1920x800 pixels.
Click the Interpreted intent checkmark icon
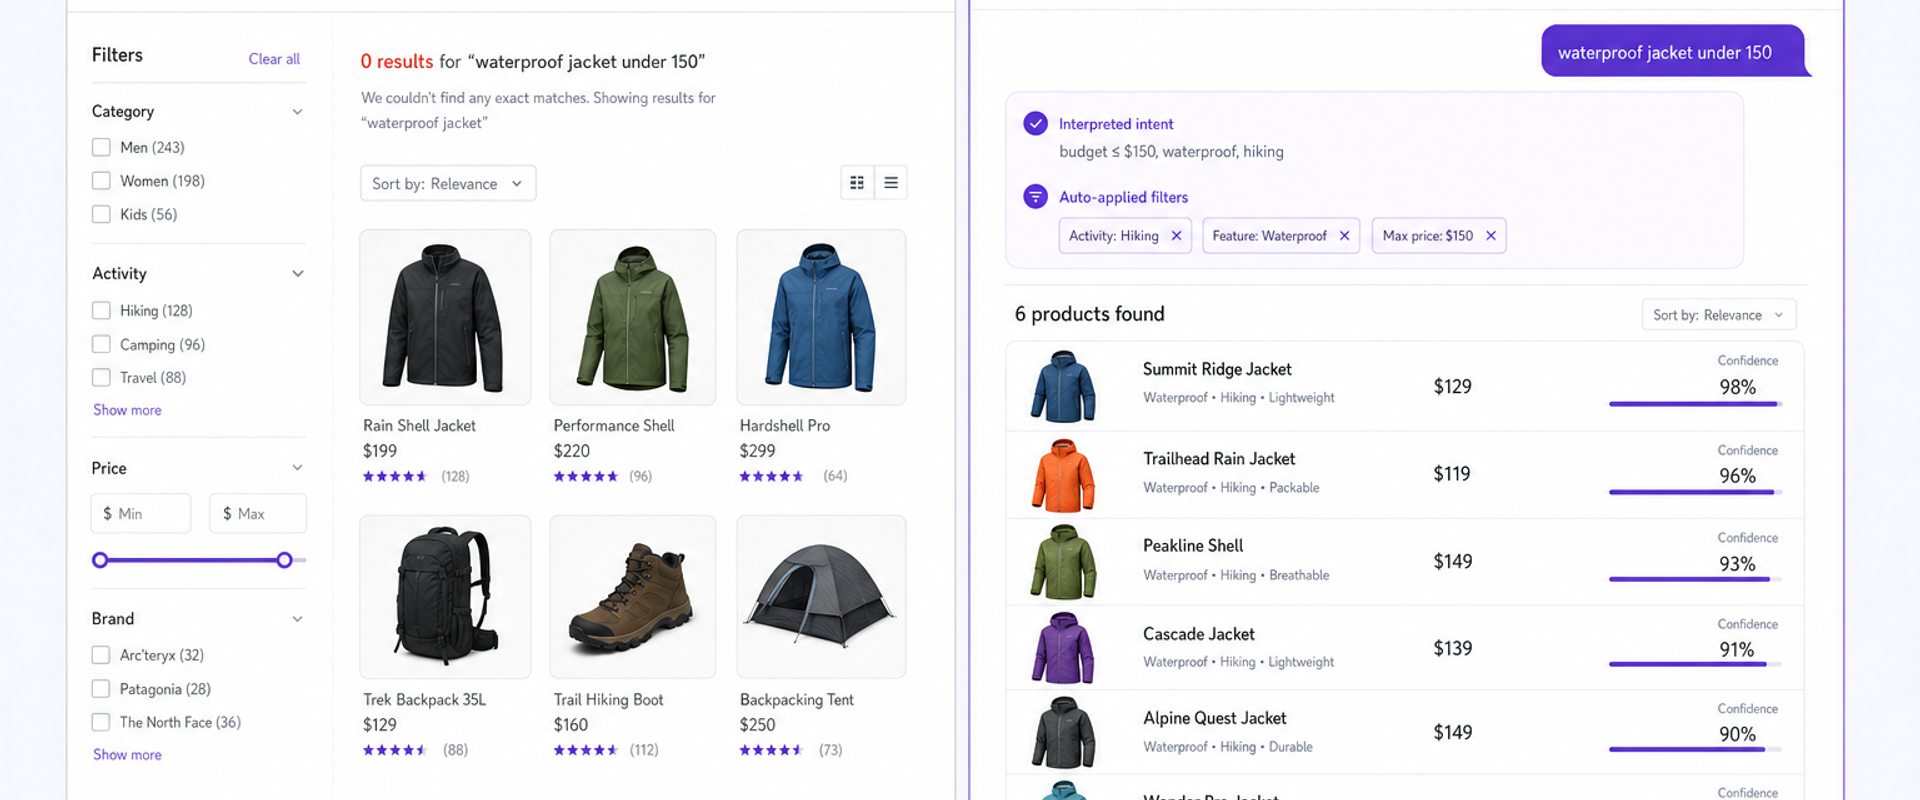click(1035, 124)
